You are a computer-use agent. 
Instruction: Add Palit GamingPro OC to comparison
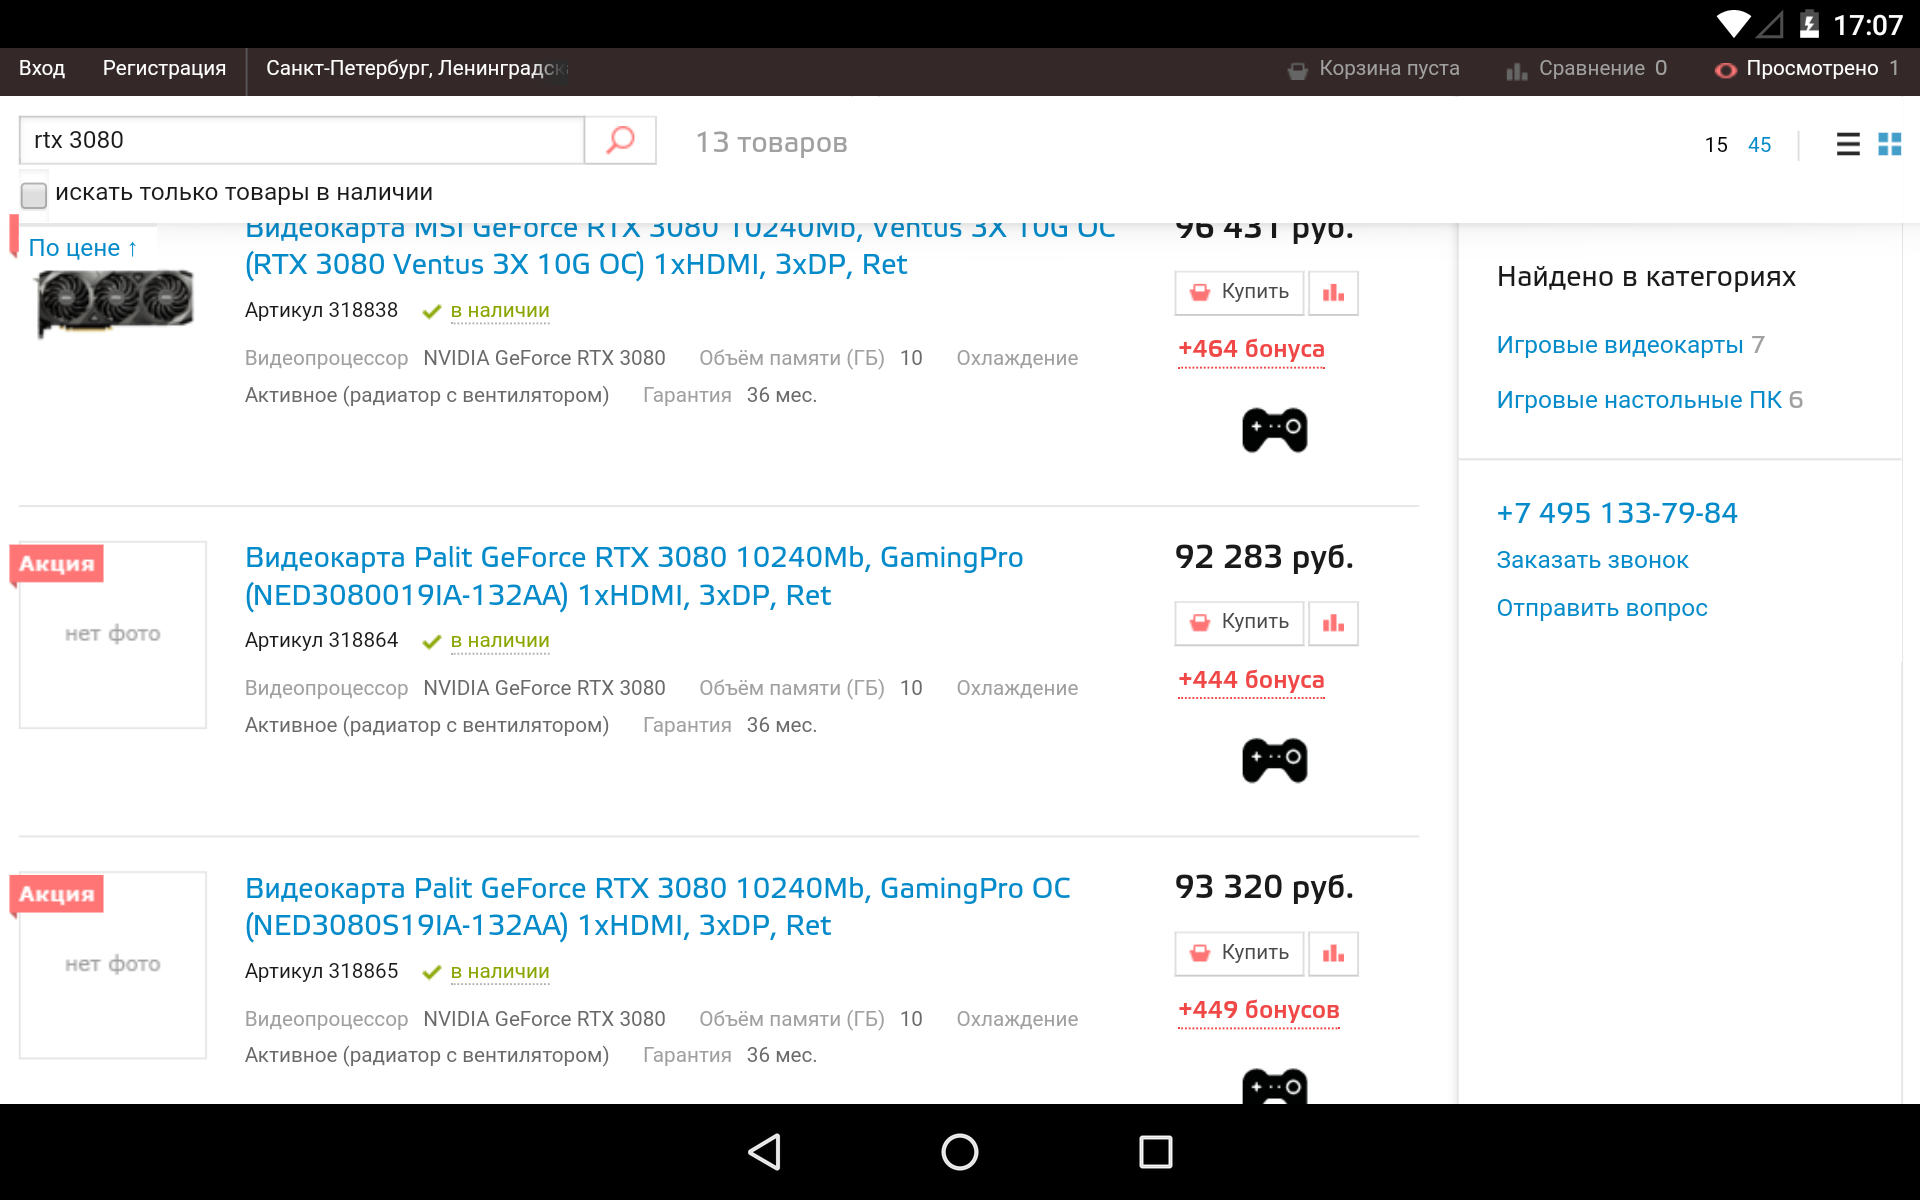click(x=1333, y=953)
